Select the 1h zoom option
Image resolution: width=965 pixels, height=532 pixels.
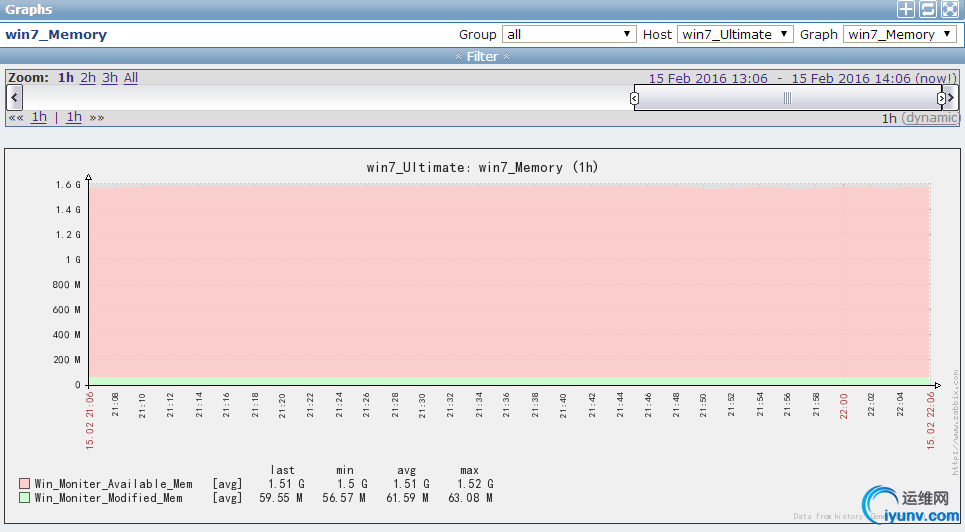pos(66,78)
